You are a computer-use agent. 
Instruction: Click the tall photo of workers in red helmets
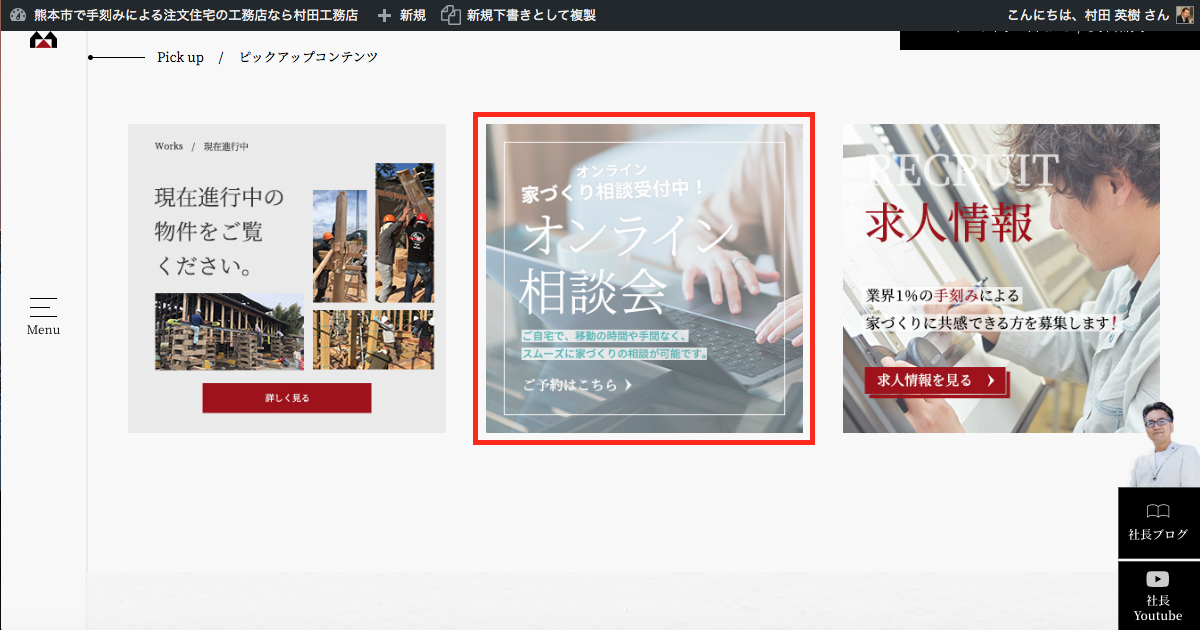point(404,232)
